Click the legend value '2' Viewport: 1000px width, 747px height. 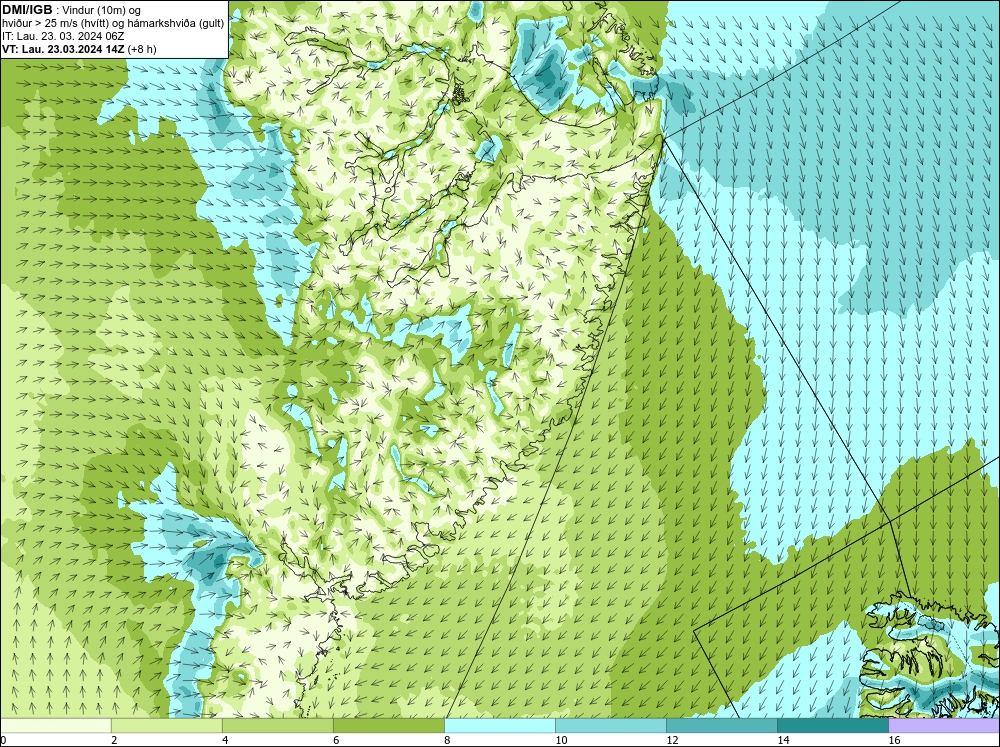114,740
